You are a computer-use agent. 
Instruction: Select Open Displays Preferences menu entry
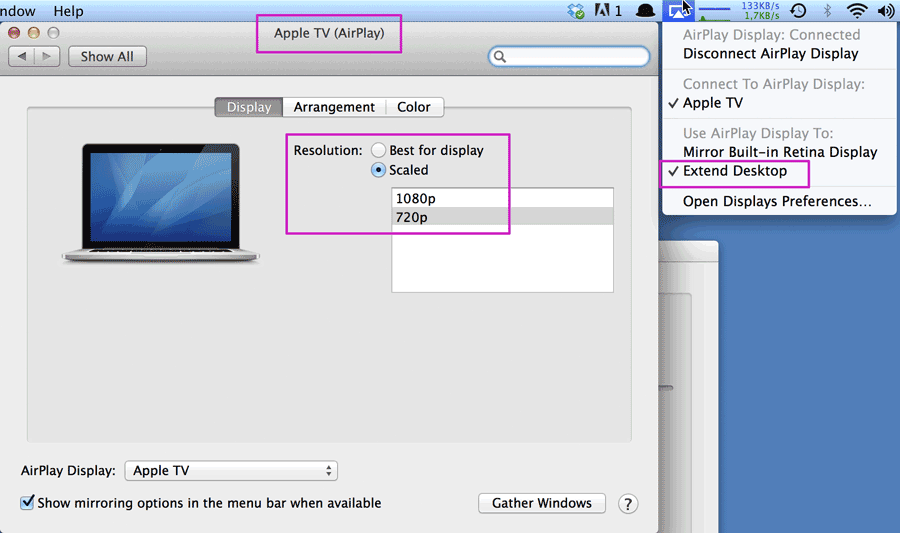tap(779, 201)
